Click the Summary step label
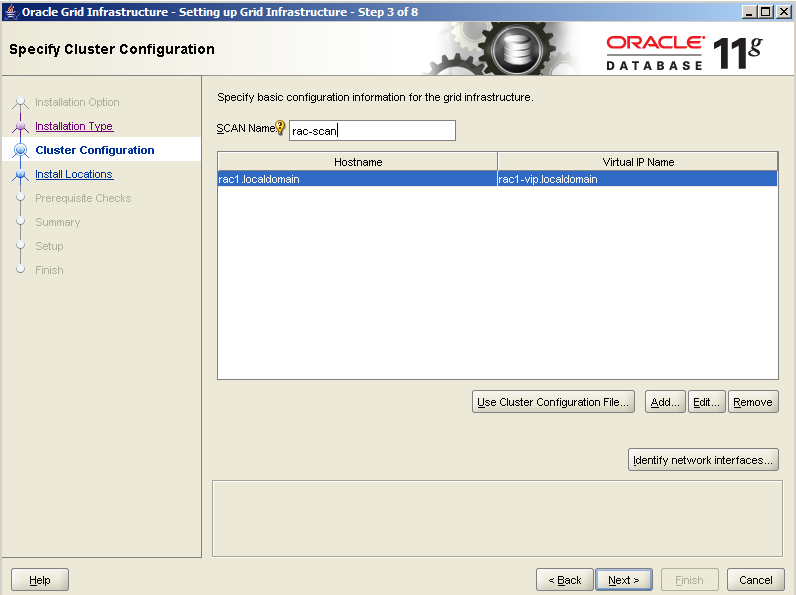796x595 pixels. point(58,222)
